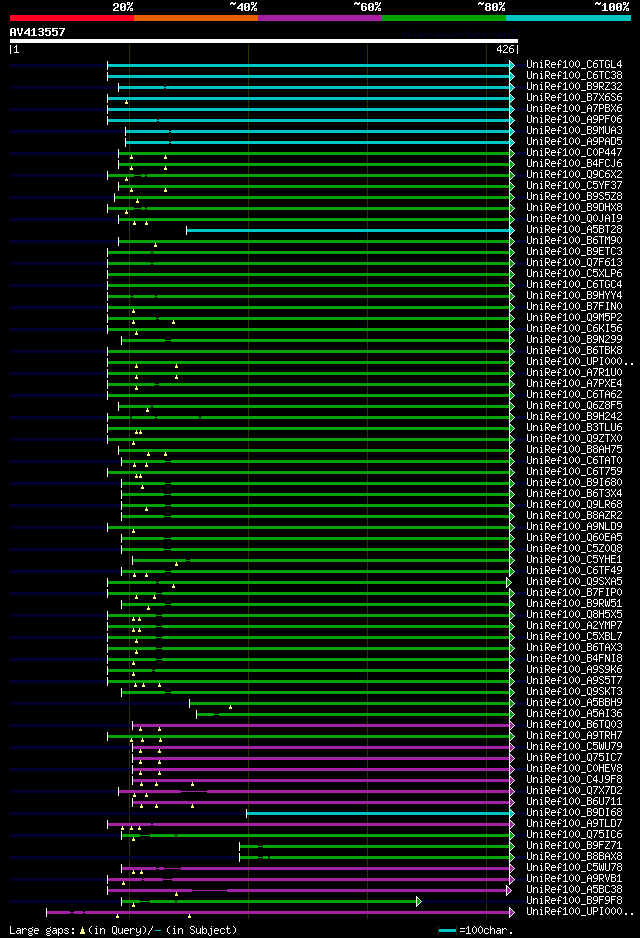Click the red 20% legend segment
Screen dimensions: 640x938
[72, 18]
